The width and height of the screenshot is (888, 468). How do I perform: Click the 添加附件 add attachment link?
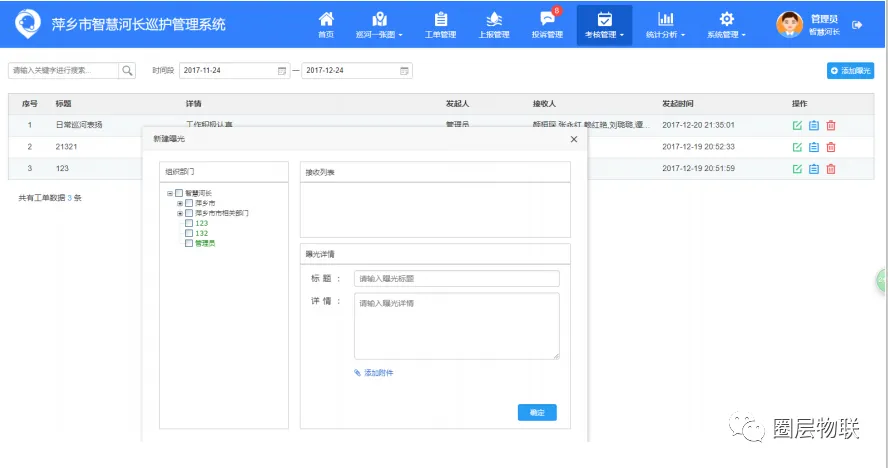click(374, 373)
